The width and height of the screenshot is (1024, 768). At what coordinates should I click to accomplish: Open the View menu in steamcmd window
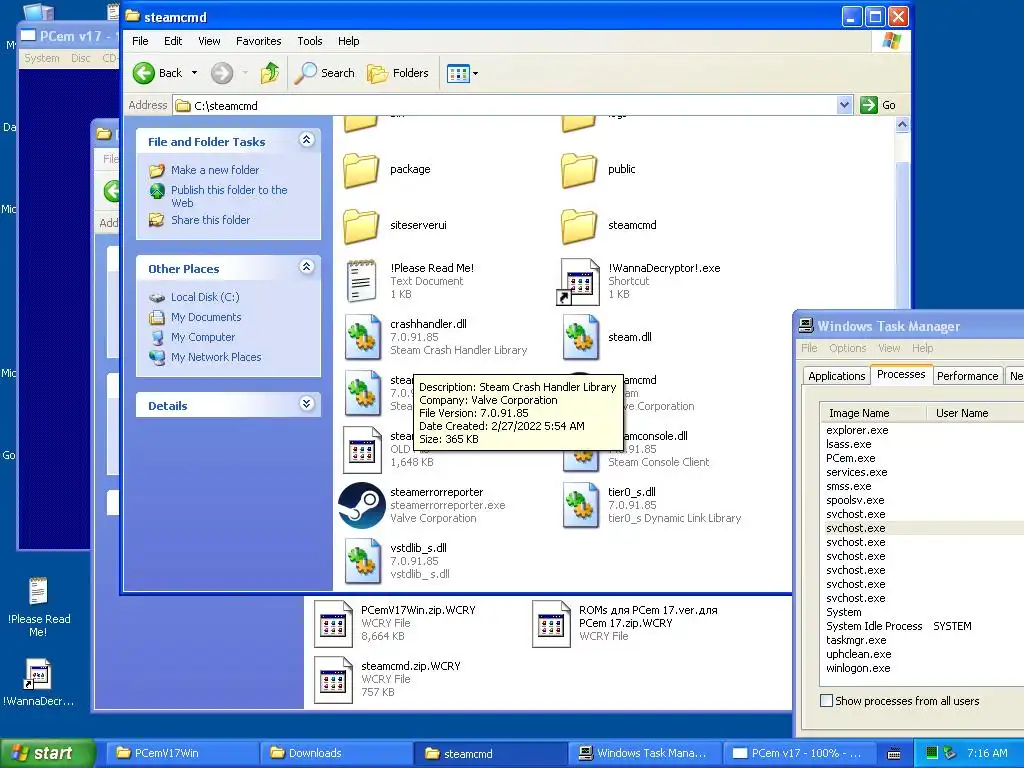tap(209, 41)
